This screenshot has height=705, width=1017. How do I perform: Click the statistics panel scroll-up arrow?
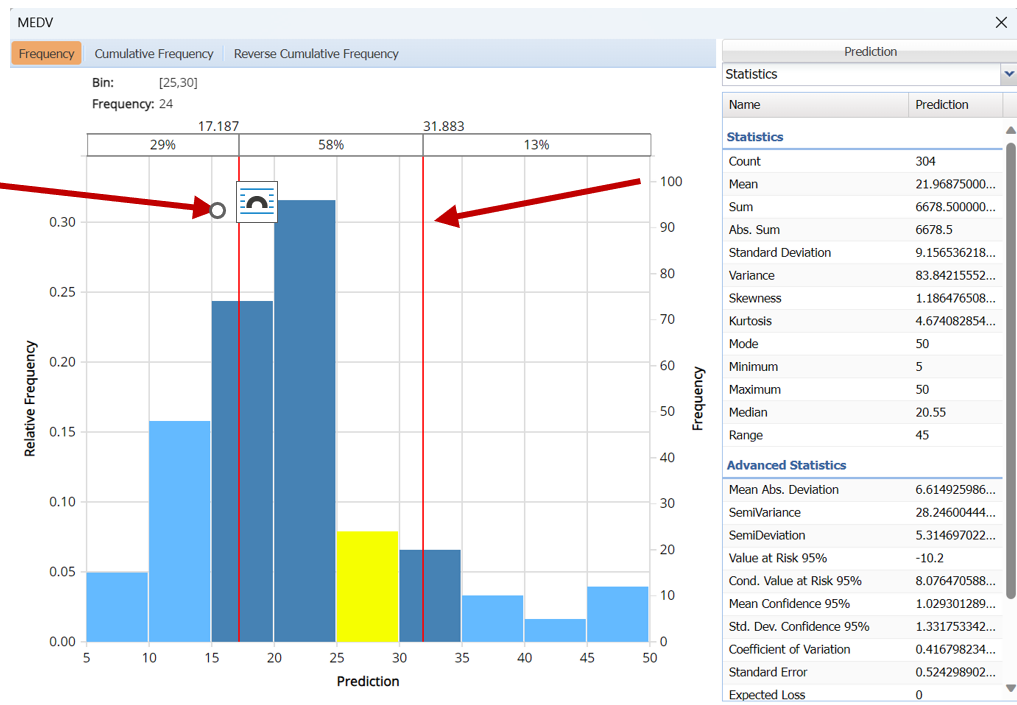pos(1010,131)
